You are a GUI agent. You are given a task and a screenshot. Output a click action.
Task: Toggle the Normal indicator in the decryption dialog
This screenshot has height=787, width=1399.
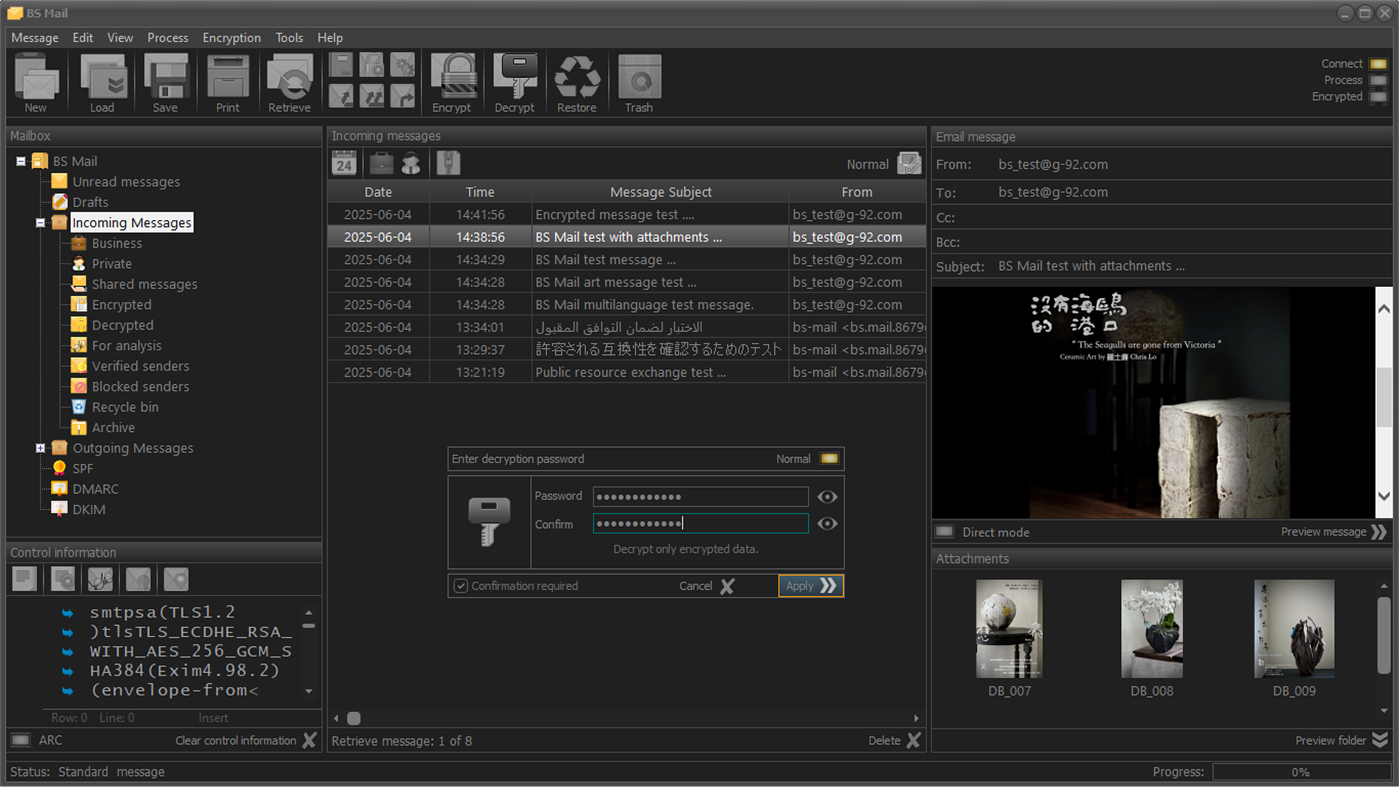coord(830,459)
